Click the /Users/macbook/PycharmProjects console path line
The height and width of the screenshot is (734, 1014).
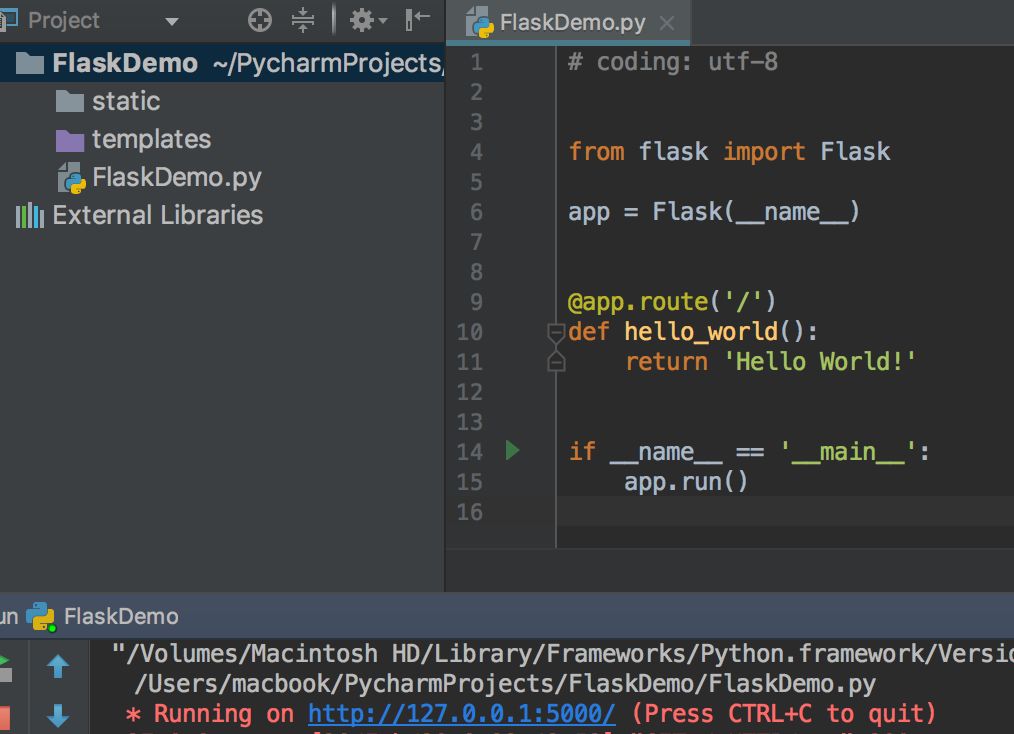coord(504,684)
